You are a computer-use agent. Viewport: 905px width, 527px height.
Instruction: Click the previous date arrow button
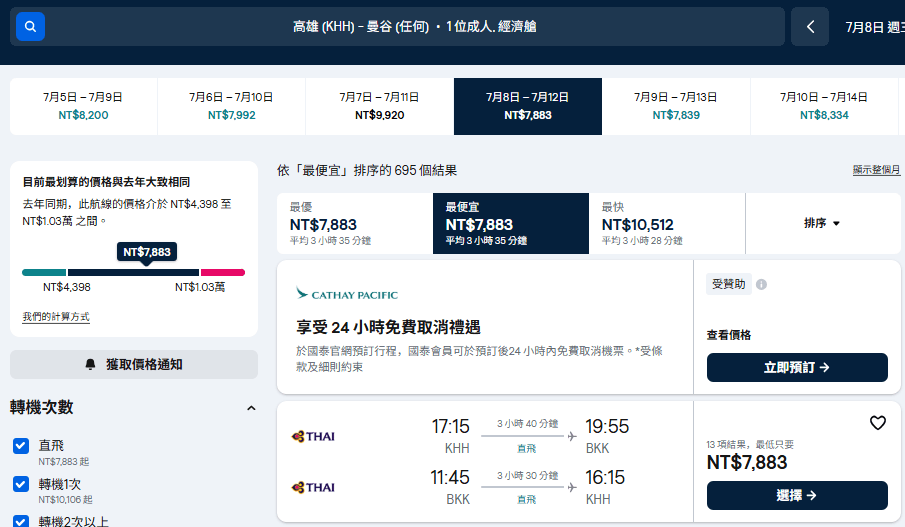click(810, 27)
